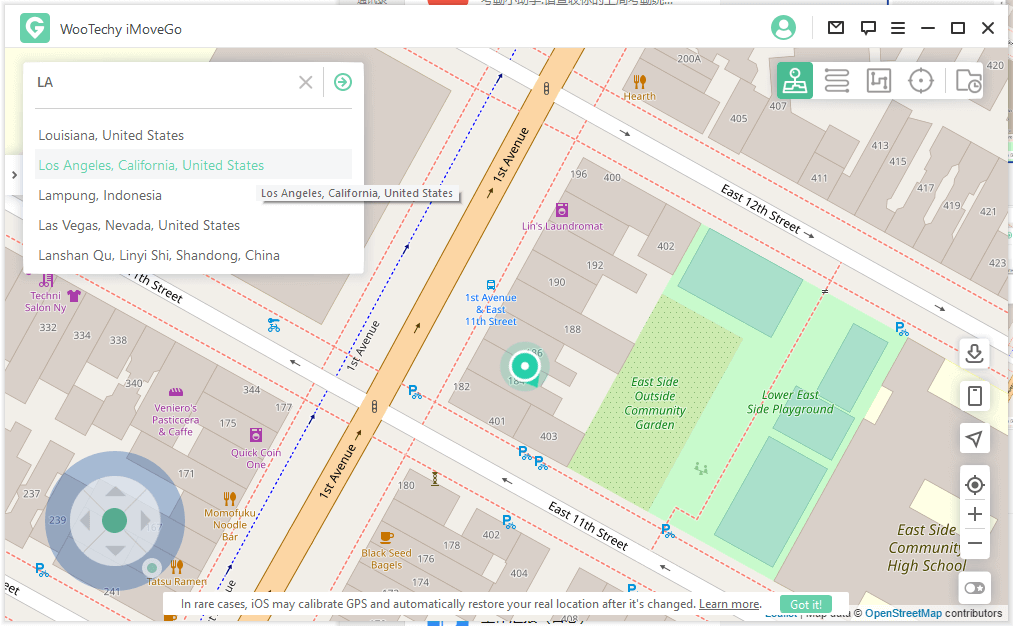Zoom in the map with plus button
1013x626 pixels.
[974, 514]
